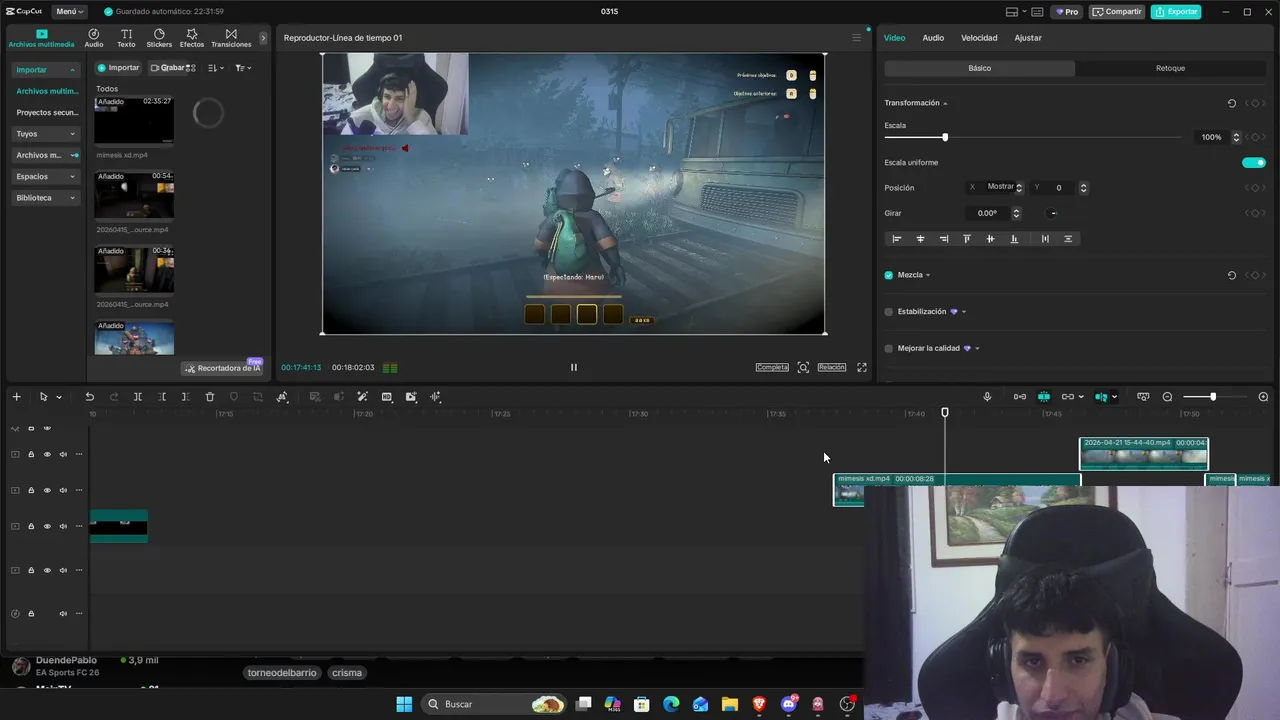Screen dimensions: 1280x720
Task: Adjust the timeline zoom slider
Action: [x=1213, y=397]
